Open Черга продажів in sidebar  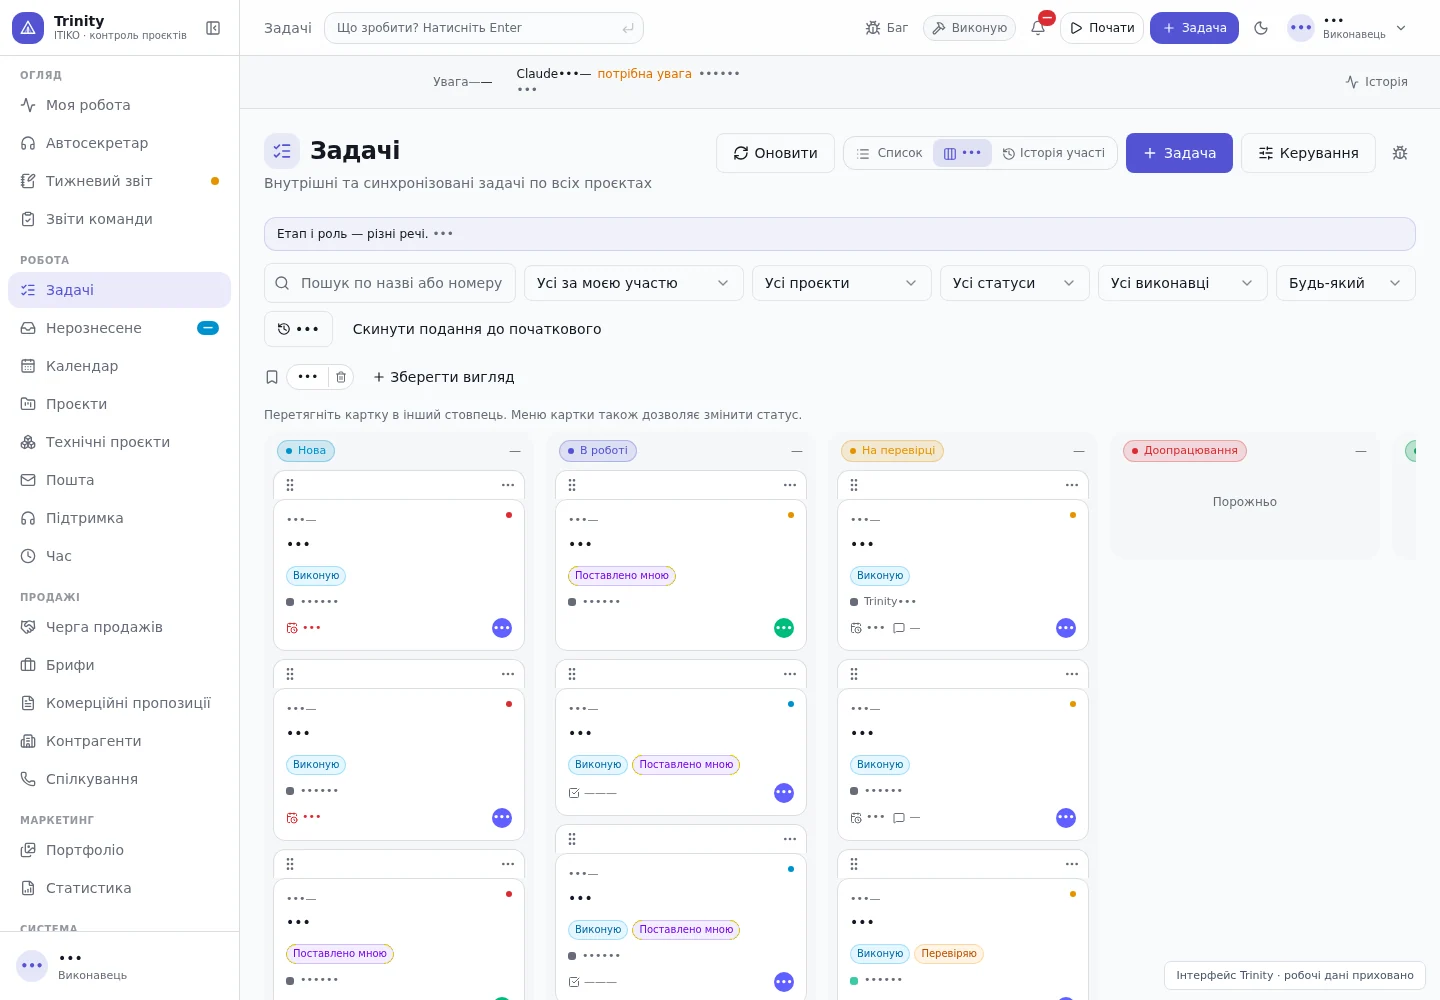tap(120, 627)
